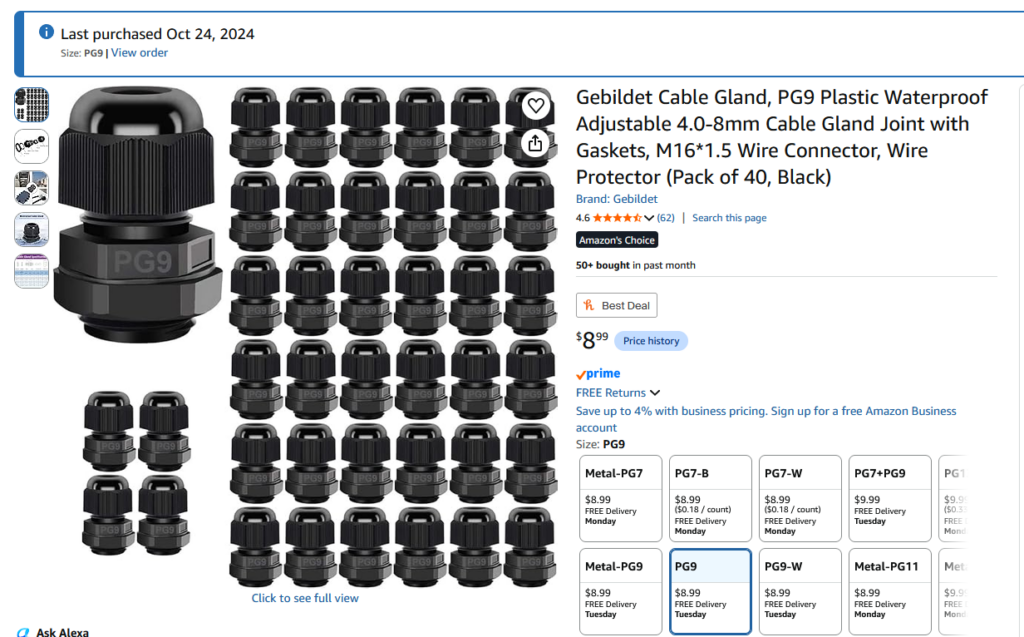Visit the Brand: Gebildet link
The height and width of the screenshot is (637, 1024).
(616, 199)
